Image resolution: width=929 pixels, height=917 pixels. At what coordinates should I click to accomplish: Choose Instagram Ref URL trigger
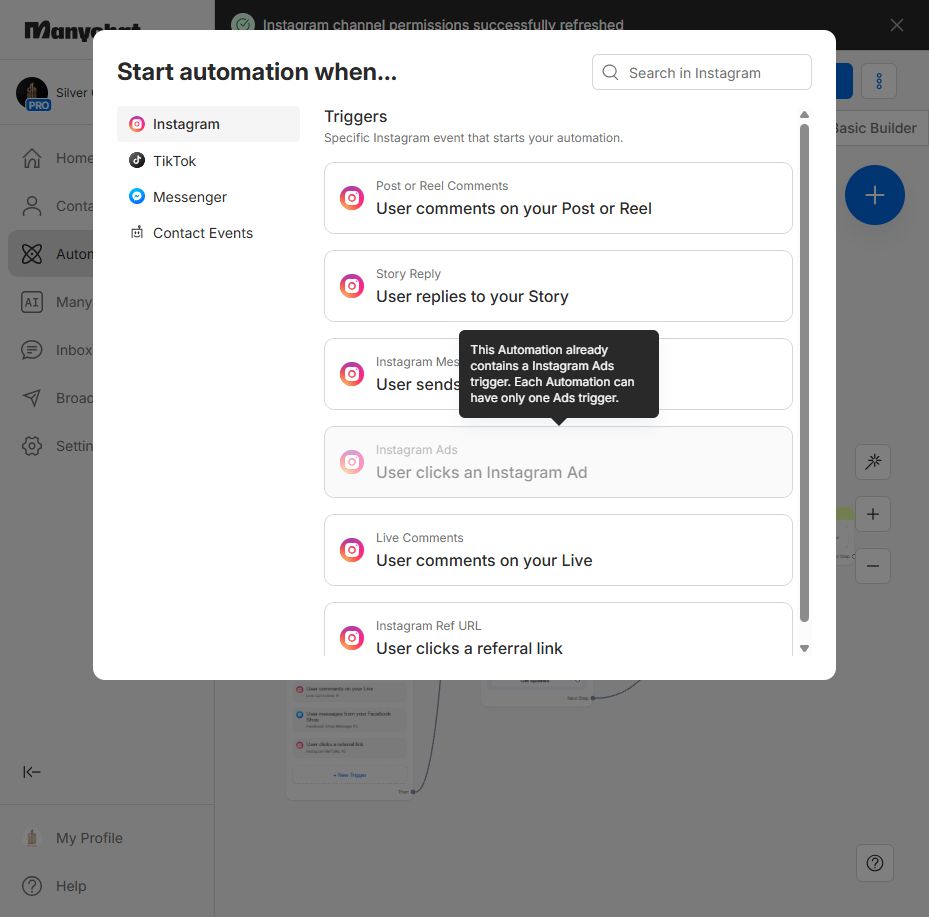pos(558,629)
